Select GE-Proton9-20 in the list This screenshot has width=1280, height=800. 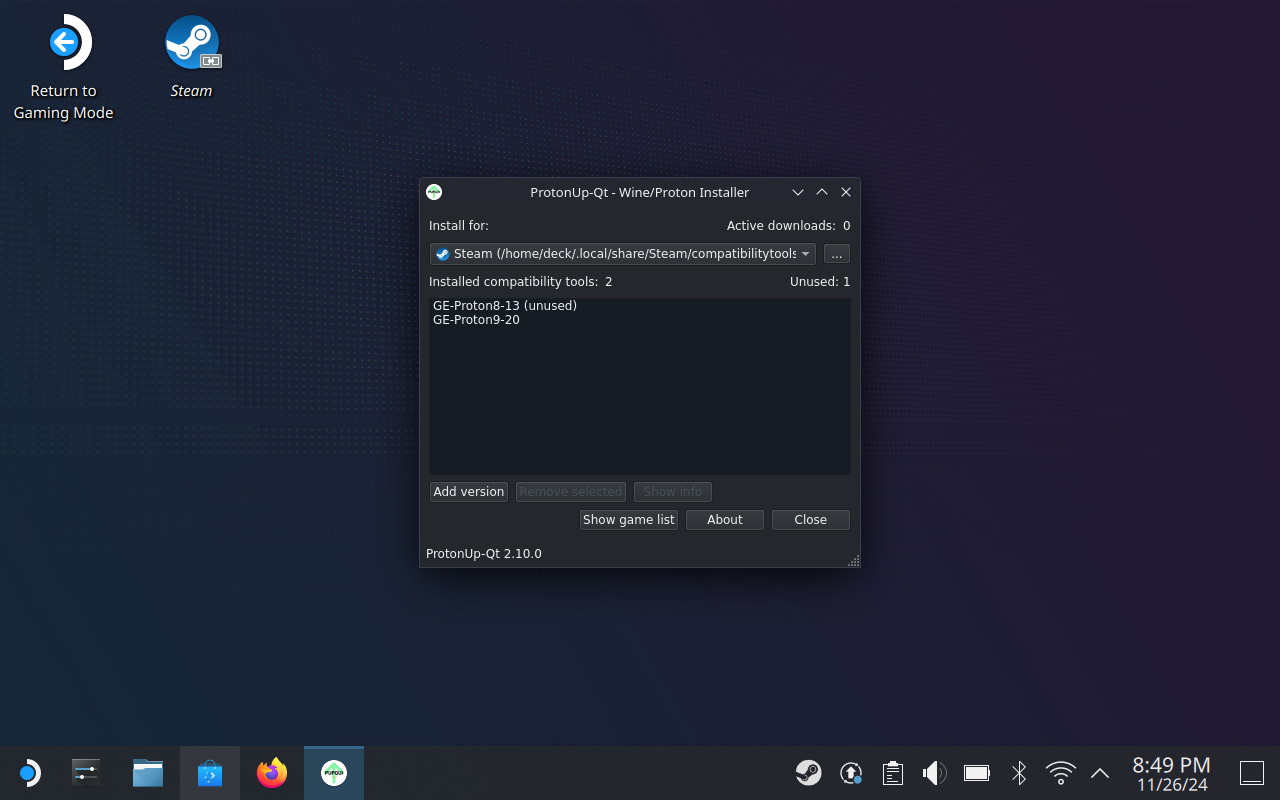[x=476, y=320]
